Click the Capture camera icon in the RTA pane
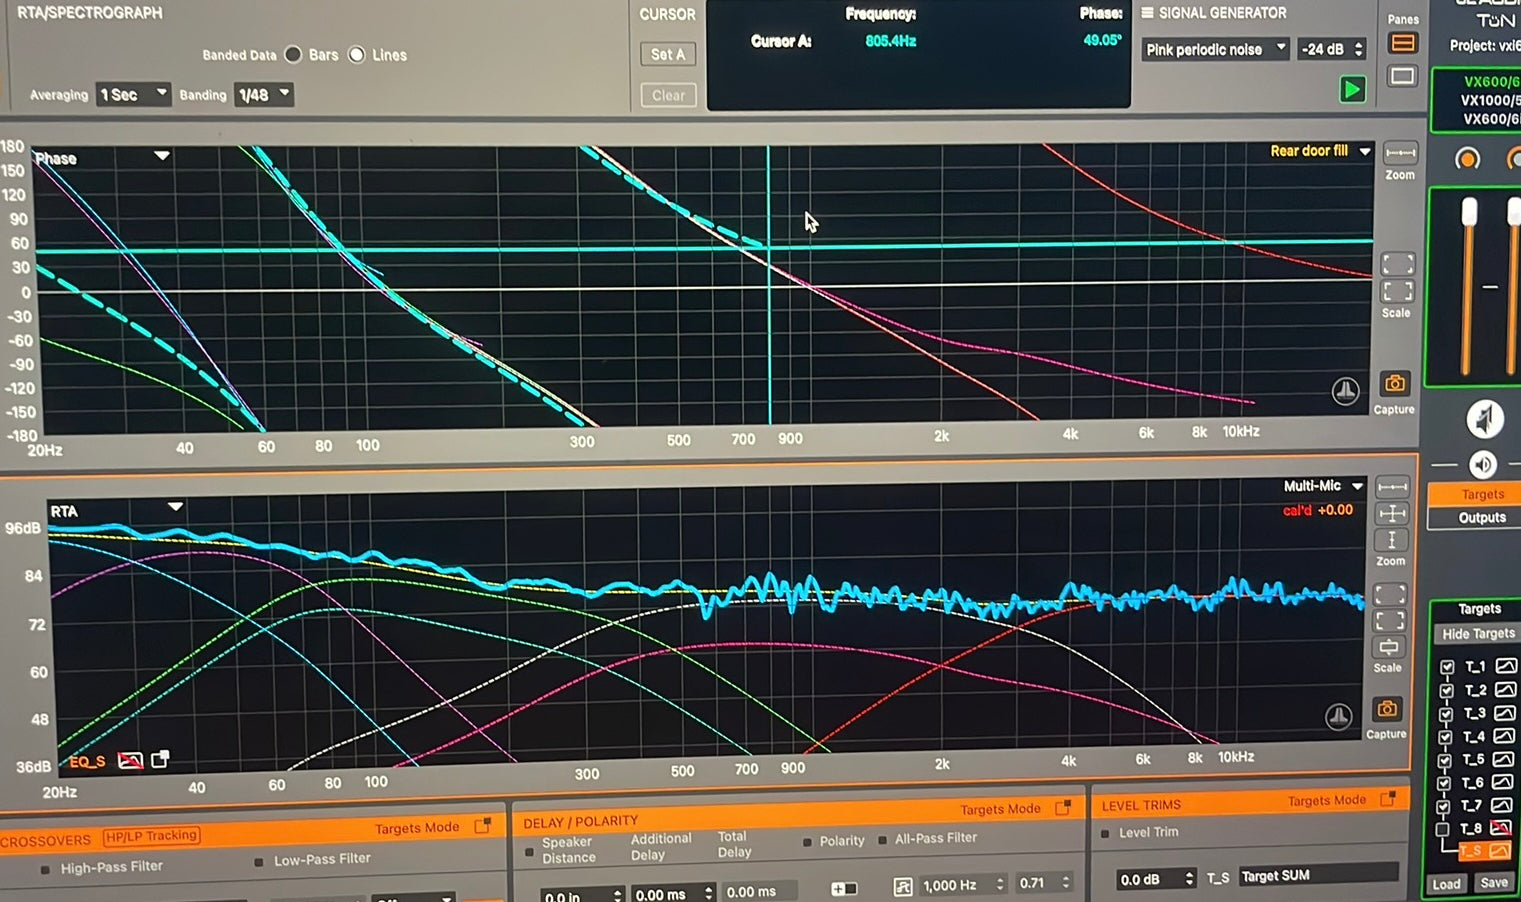This screenshot has width=1521, height=902. (x=1387, y=709)
